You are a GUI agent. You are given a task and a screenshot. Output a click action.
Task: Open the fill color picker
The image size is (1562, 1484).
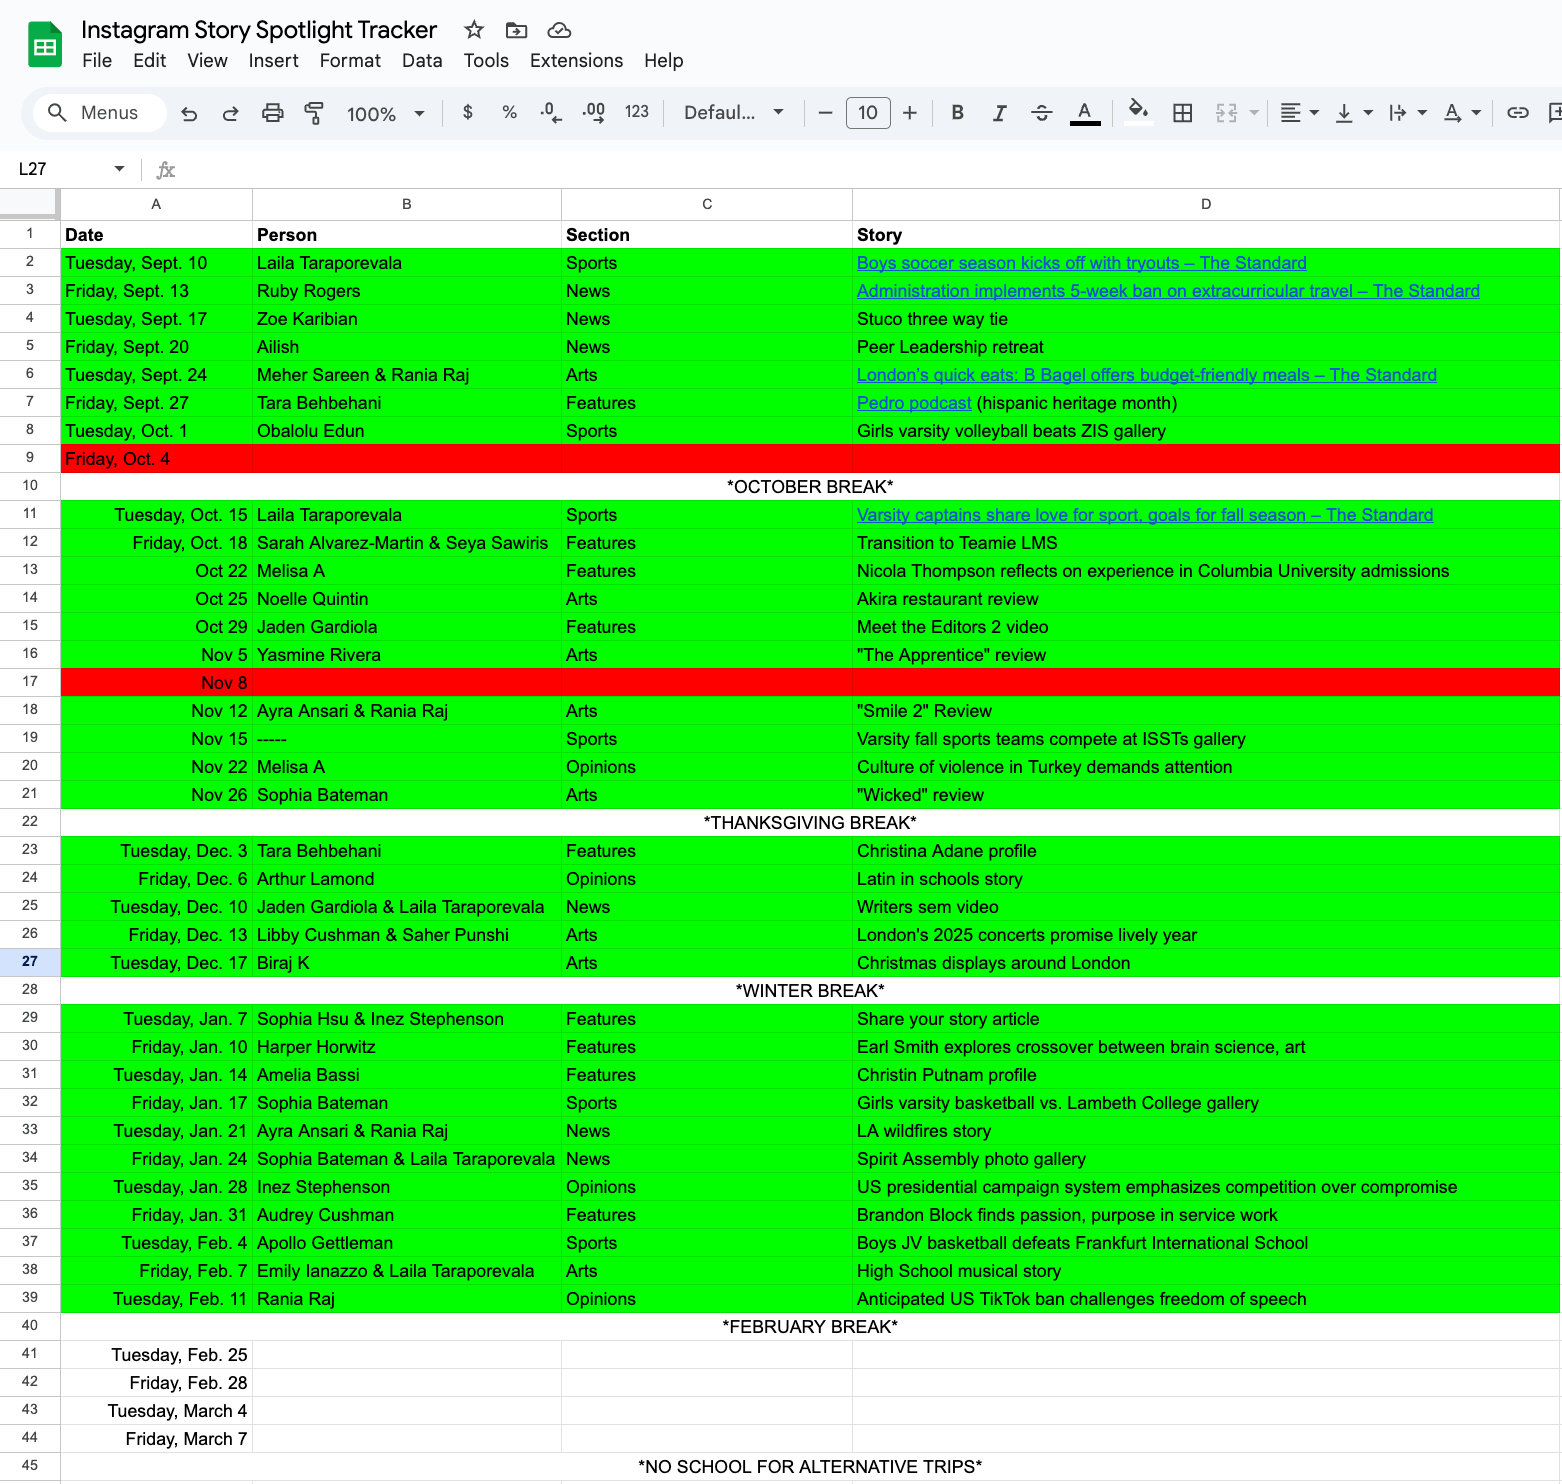point(1137,113)
